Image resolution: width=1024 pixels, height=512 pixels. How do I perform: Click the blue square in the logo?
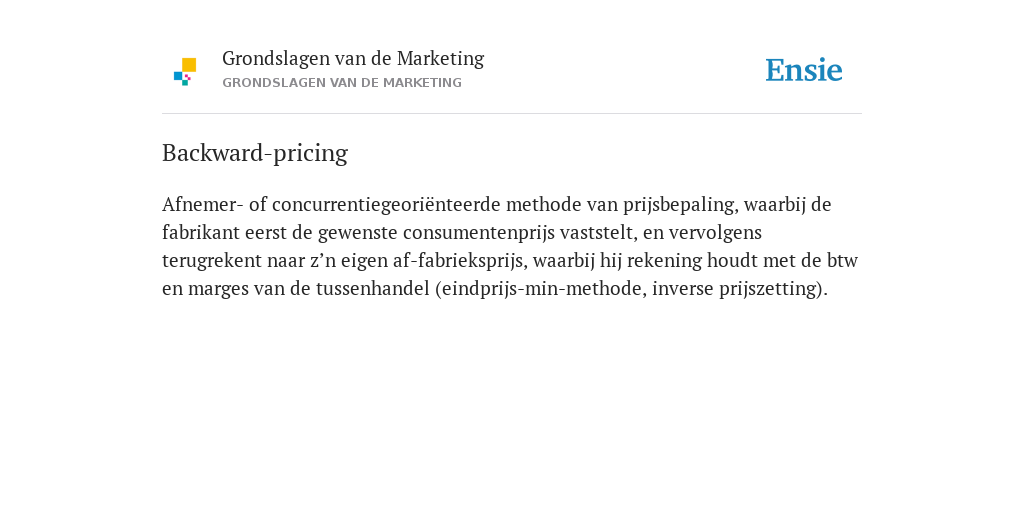click(178, 76)
